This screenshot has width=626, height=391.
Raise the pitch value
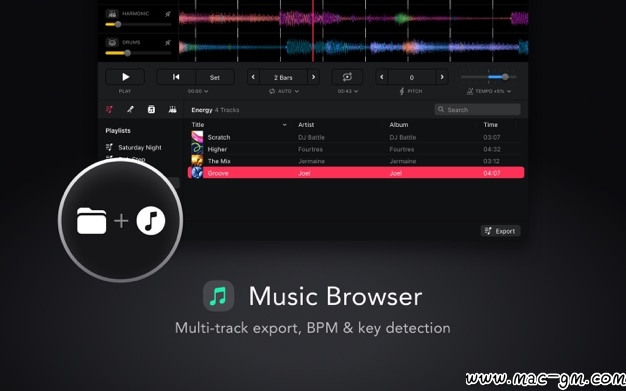(x=442, y=77)
